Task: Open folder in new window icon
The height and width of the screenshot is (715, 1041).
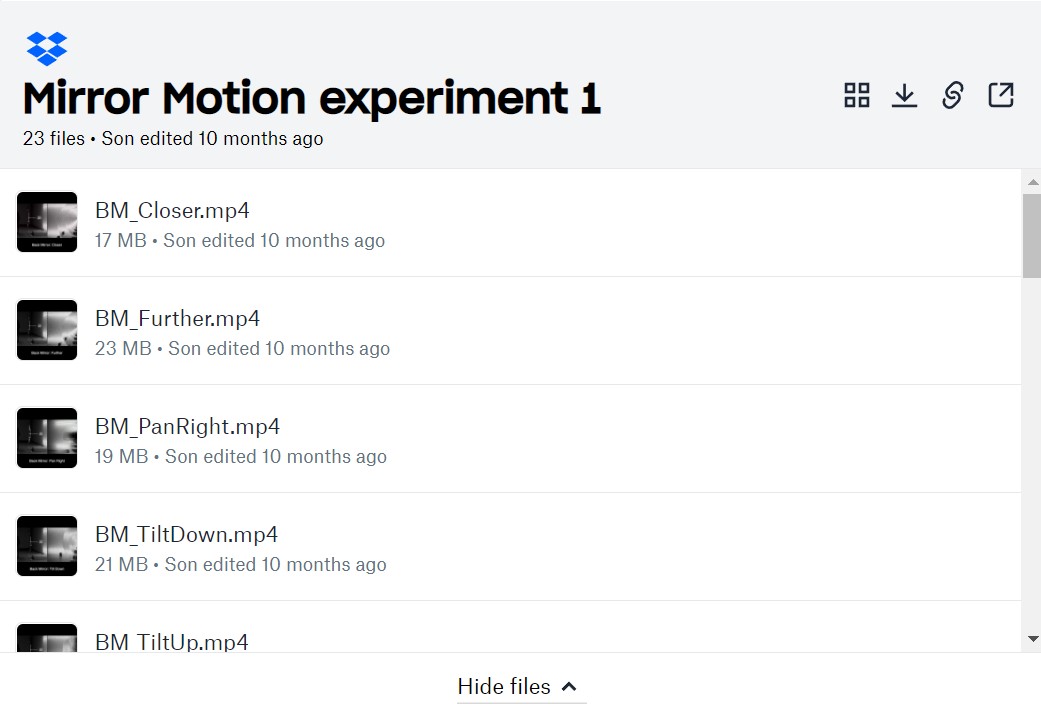Action: tap(1001, 95)
